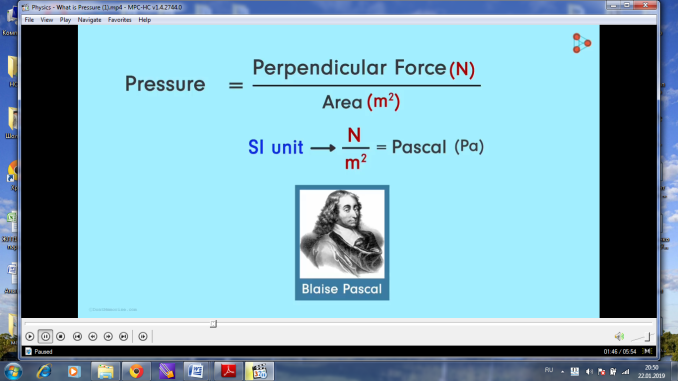
Task: Open the Play menu
Action: (65, 20)
